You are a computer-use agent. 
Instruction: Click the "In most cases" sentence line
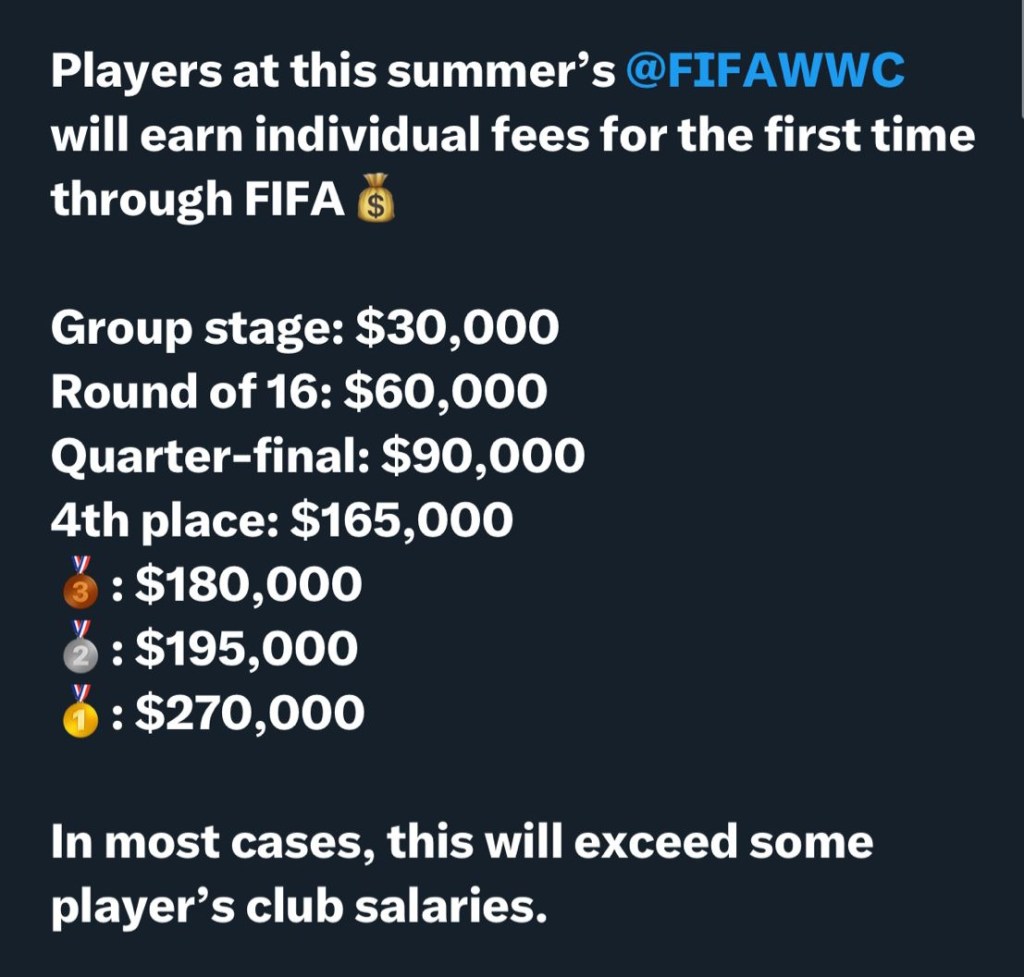coord(461,842)
